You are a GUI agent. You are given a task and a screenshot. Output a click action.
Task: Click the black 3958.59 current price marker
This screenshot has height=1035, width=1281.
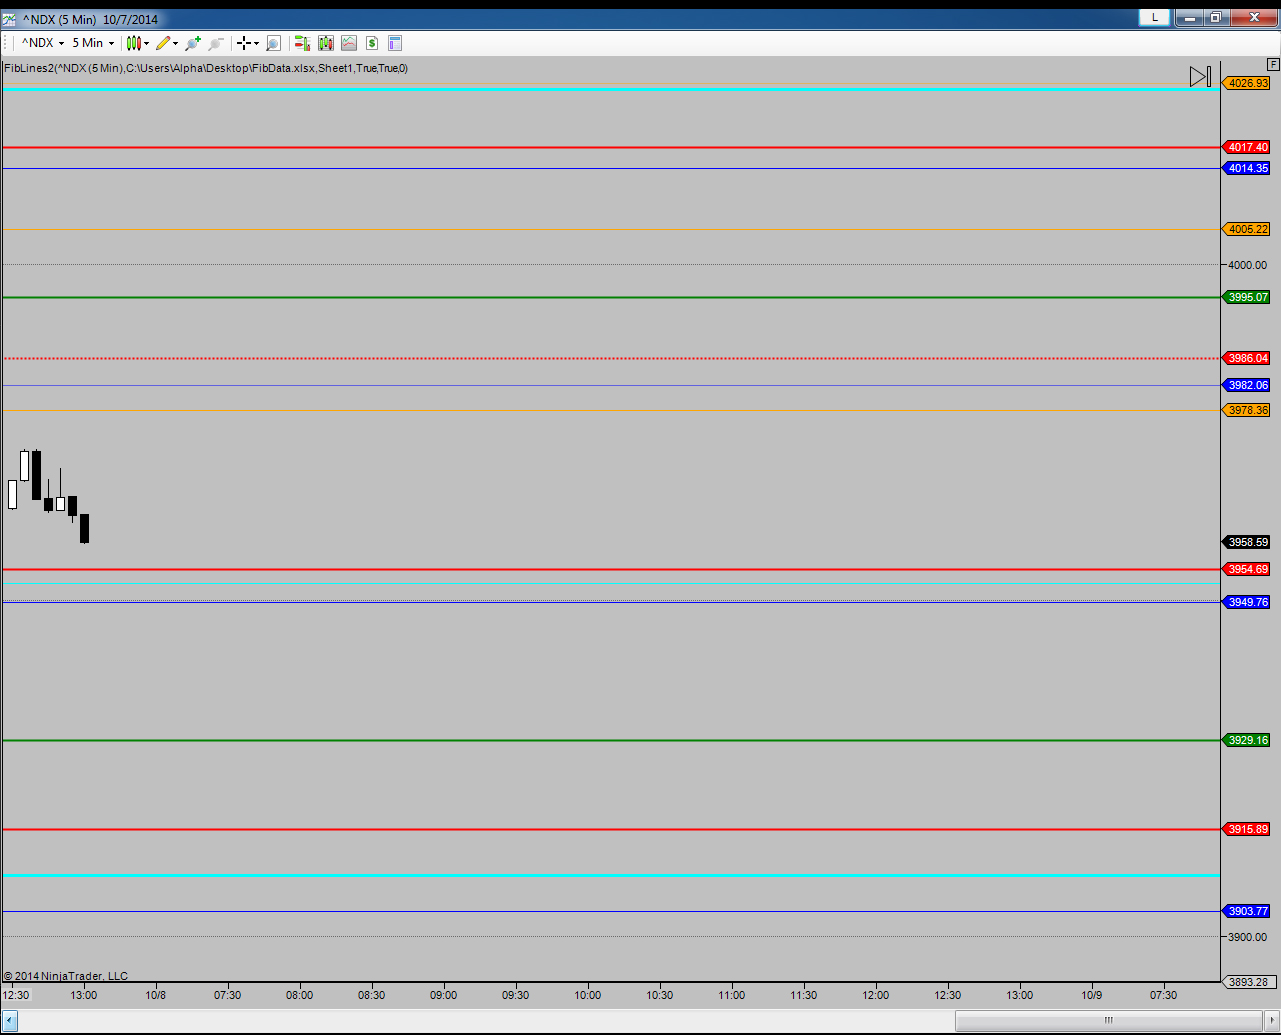[1246, 542]
